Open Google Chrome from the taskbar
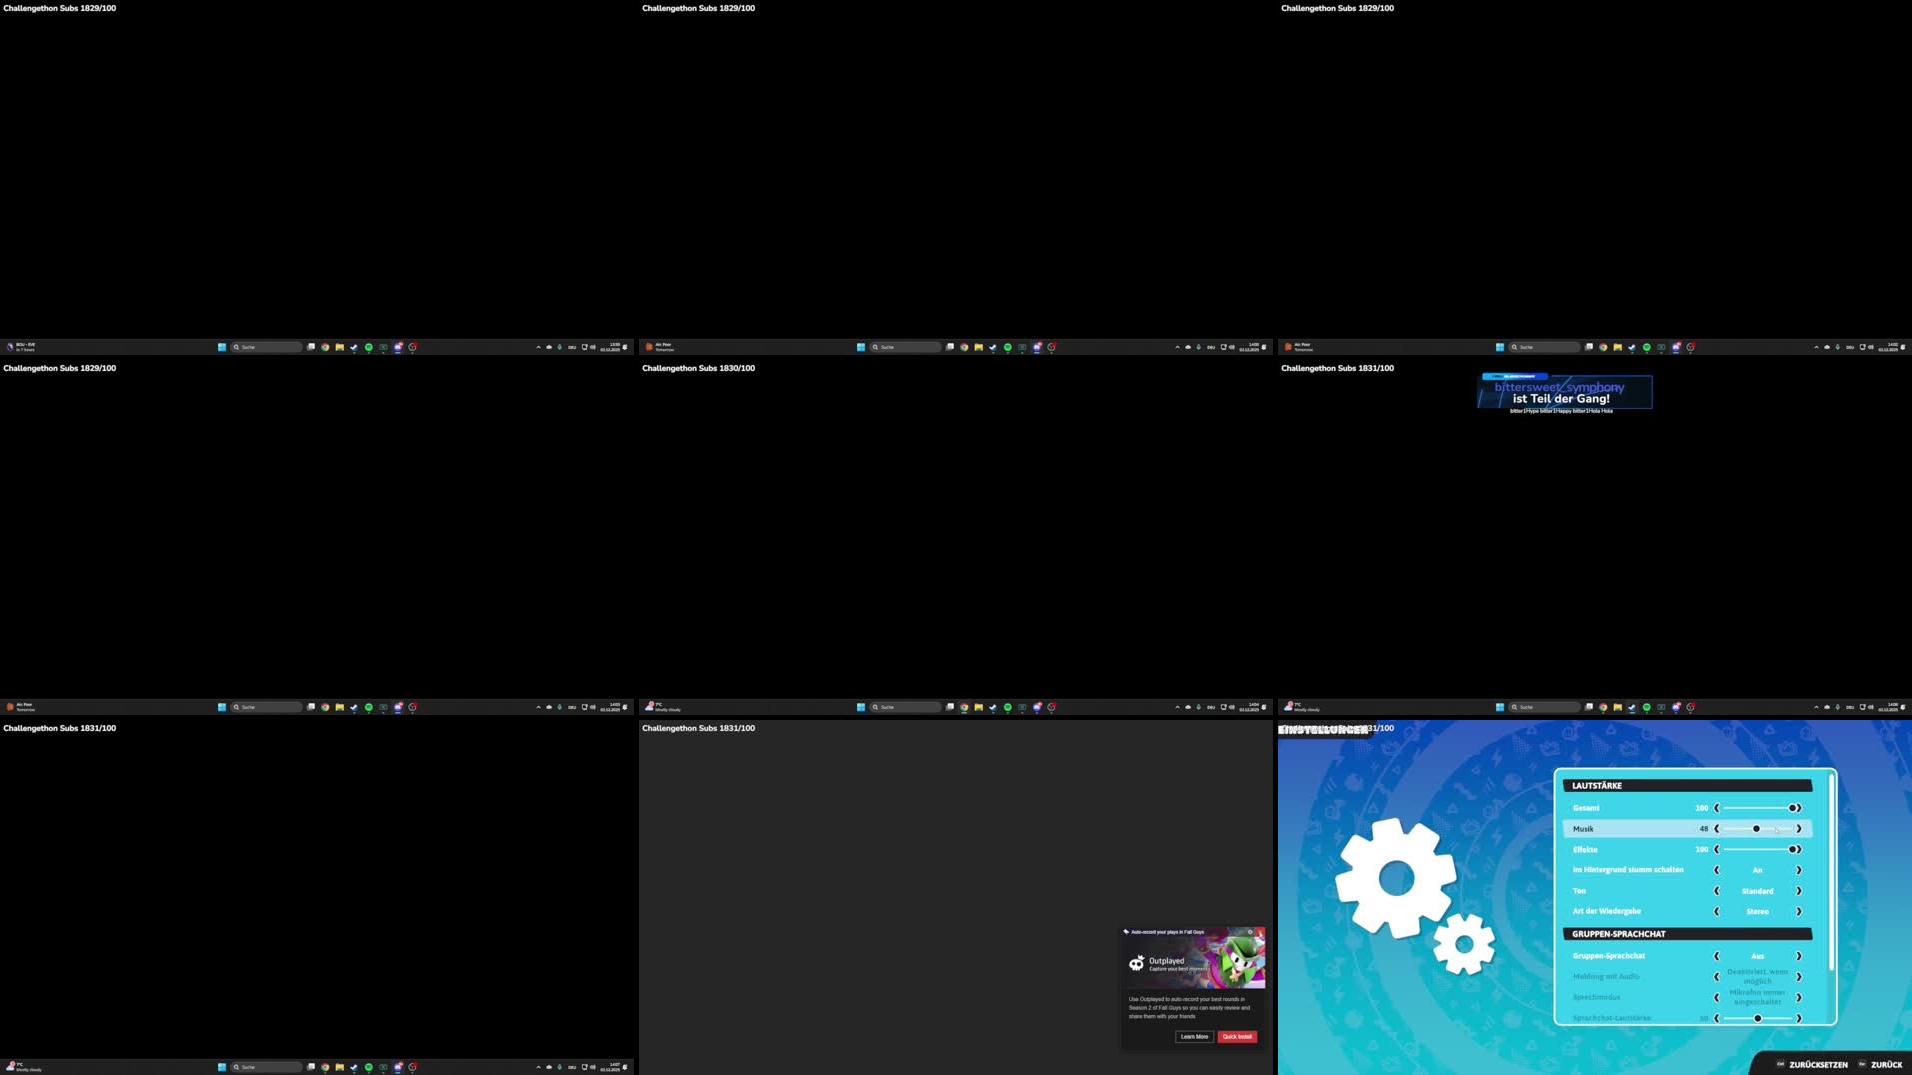This screenshot has width=1912, height=1075. [x=324, y=1067]
